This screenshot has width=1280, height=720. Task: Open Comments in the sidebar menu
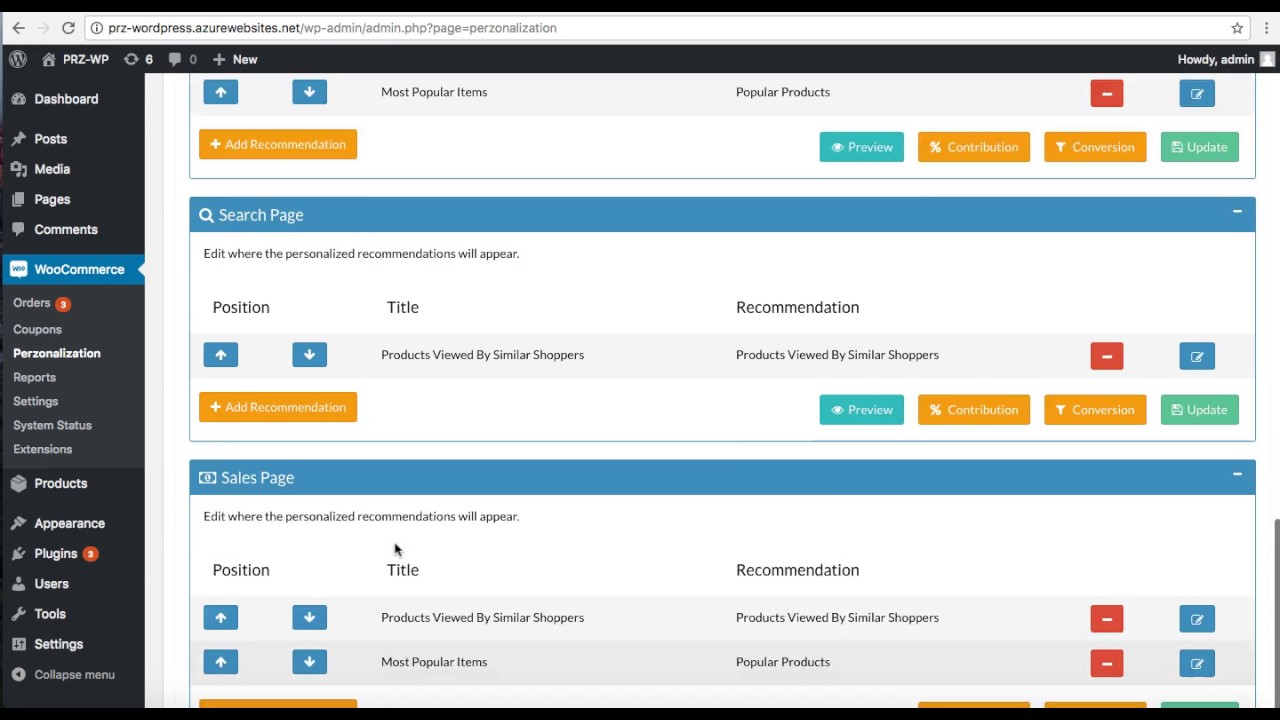(x=66, y=229)
